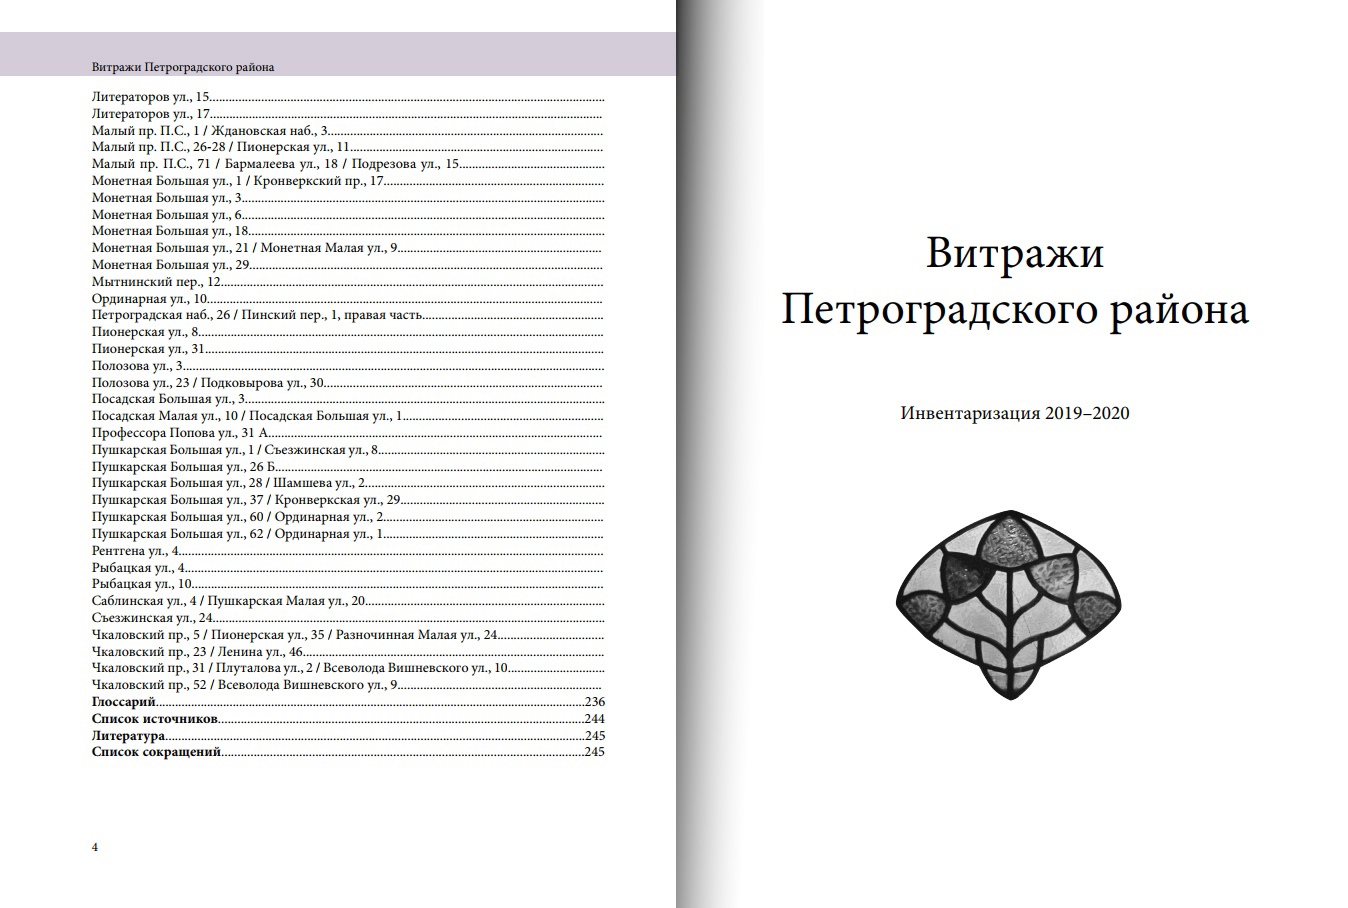The image size is (1348, 908).
Task: Open the Чкаловский пр., 23 / Ленина ул. entry
Action: coord(197,652)
